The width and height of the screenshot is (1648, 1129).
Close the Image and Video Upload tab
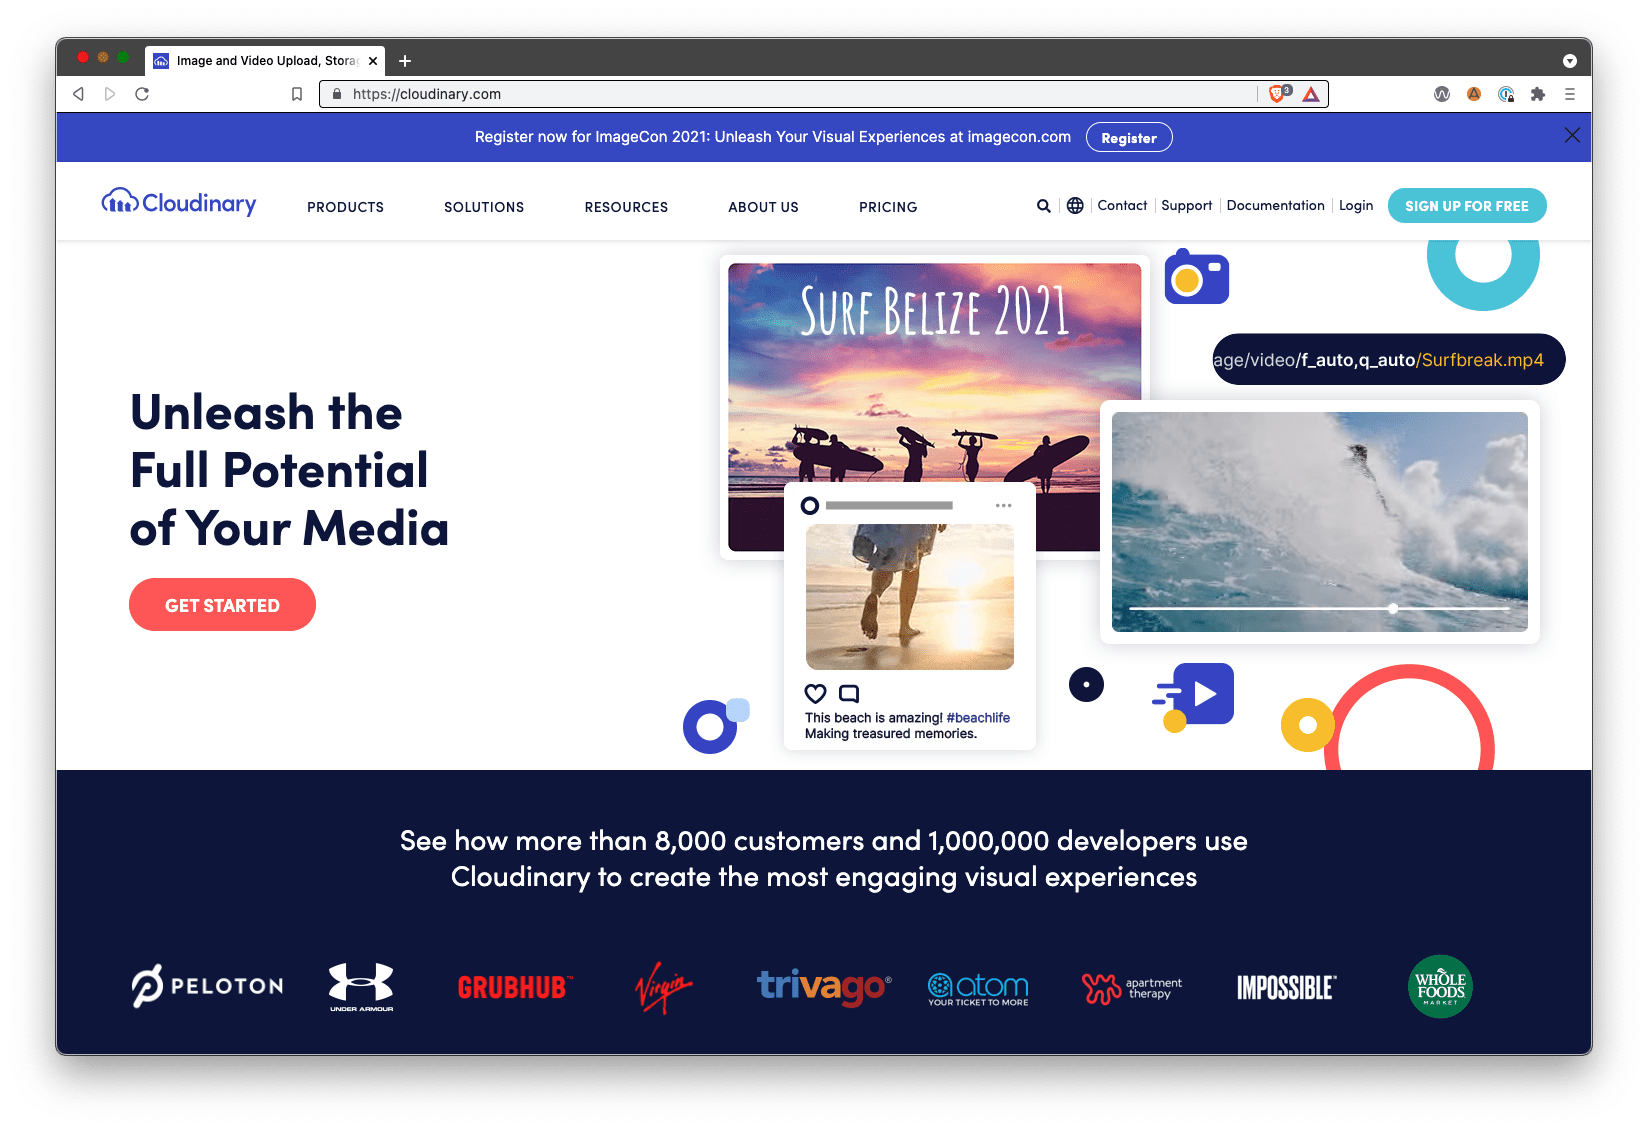[373, 61]
